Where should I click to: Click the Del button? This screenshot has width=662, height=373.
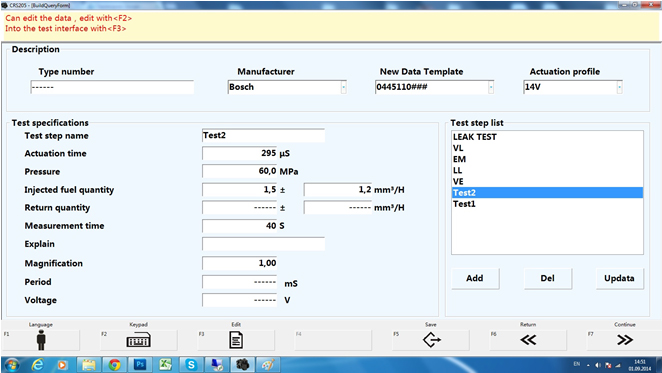point(548,278)
